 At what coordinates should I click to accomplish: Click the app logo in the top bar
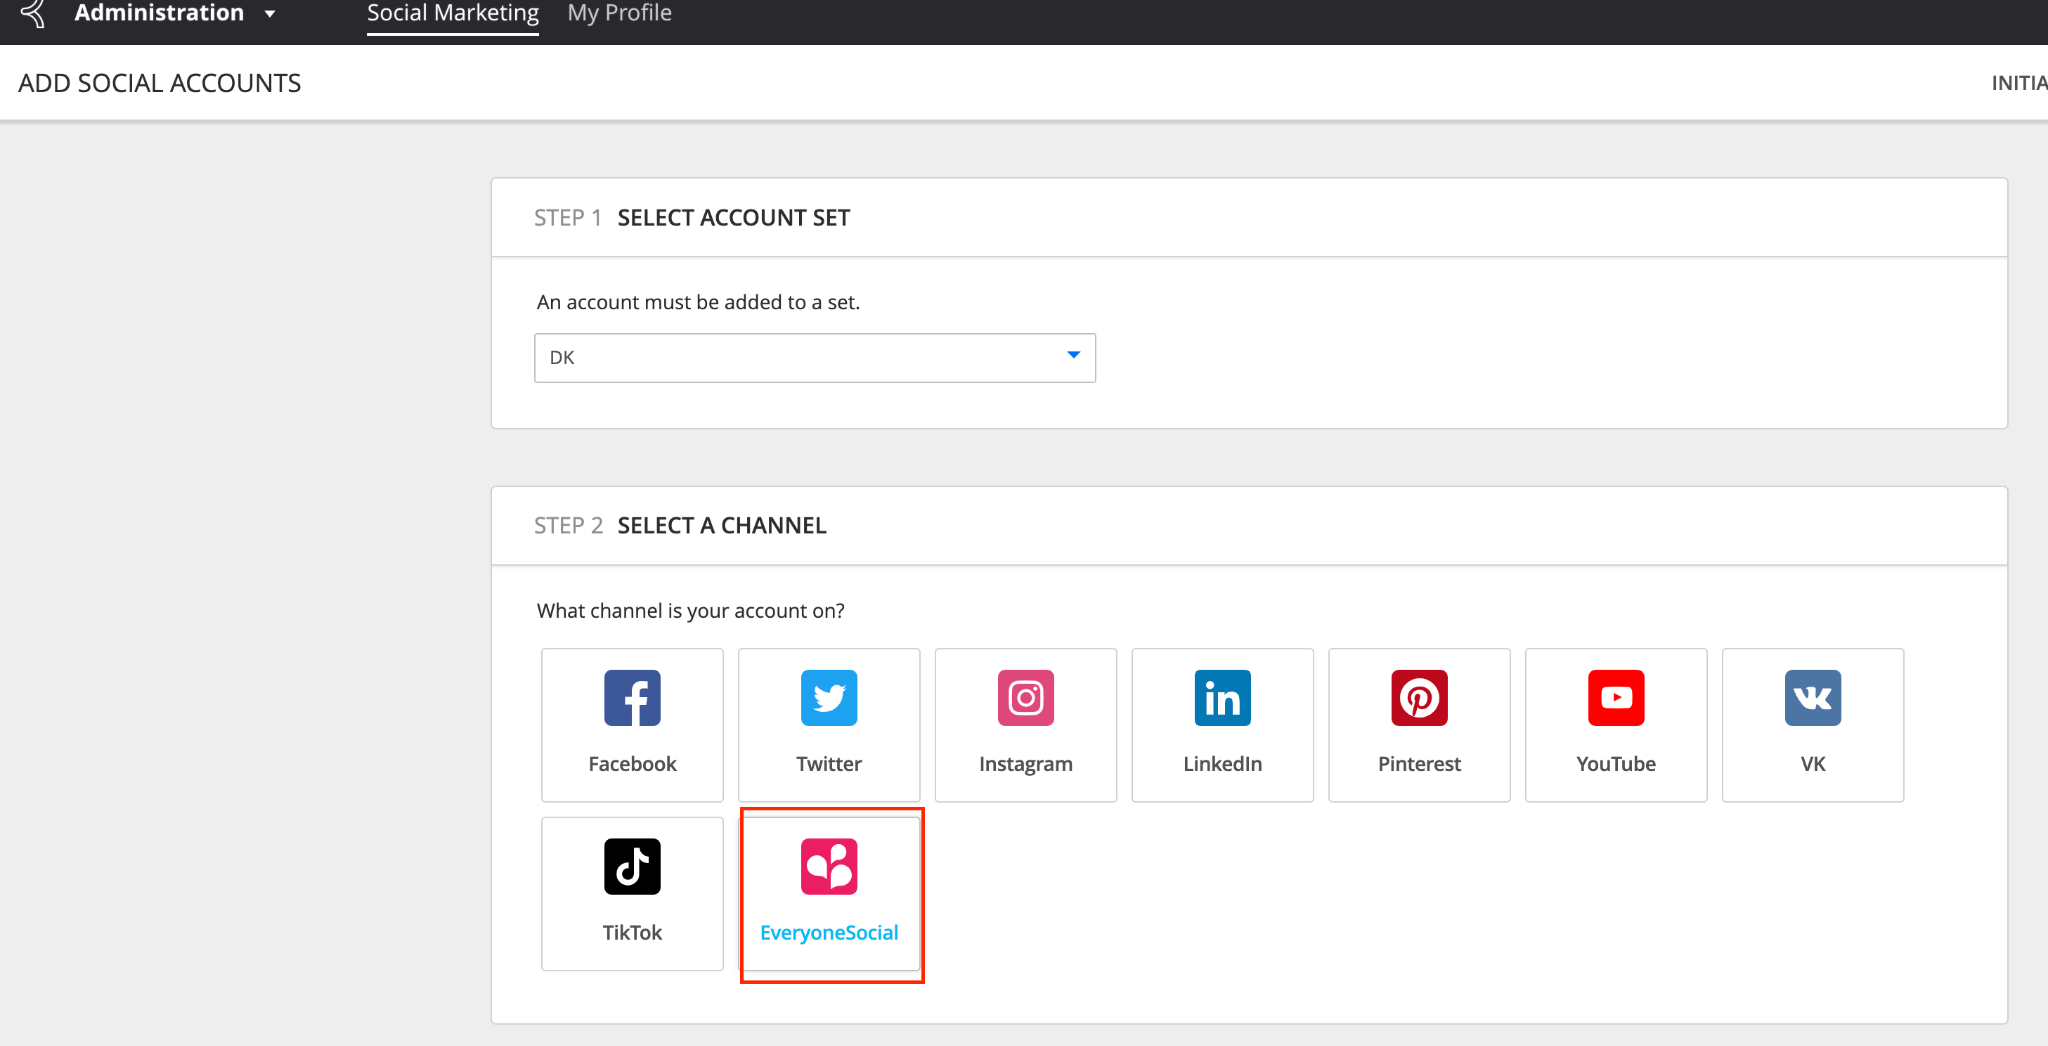(x=30, y=13)
